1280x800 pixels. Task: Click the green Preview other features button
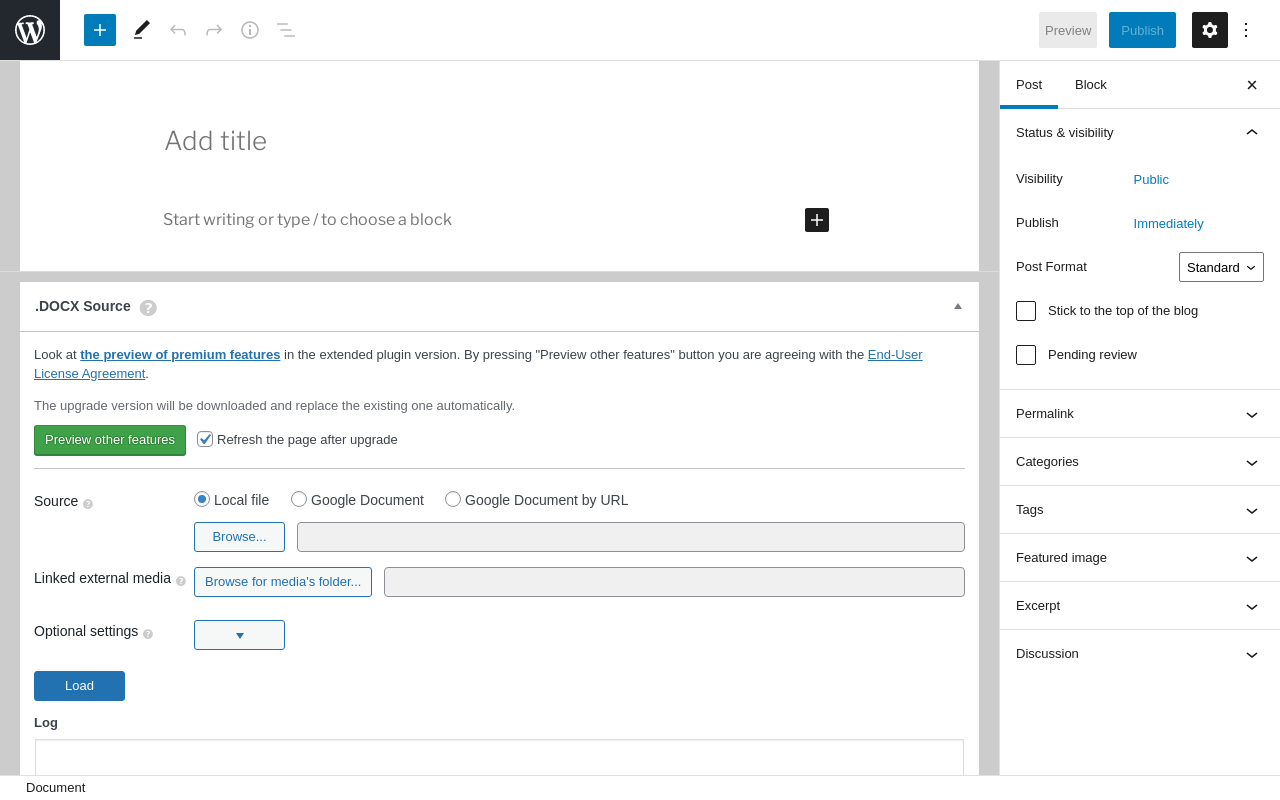[110, 440]
